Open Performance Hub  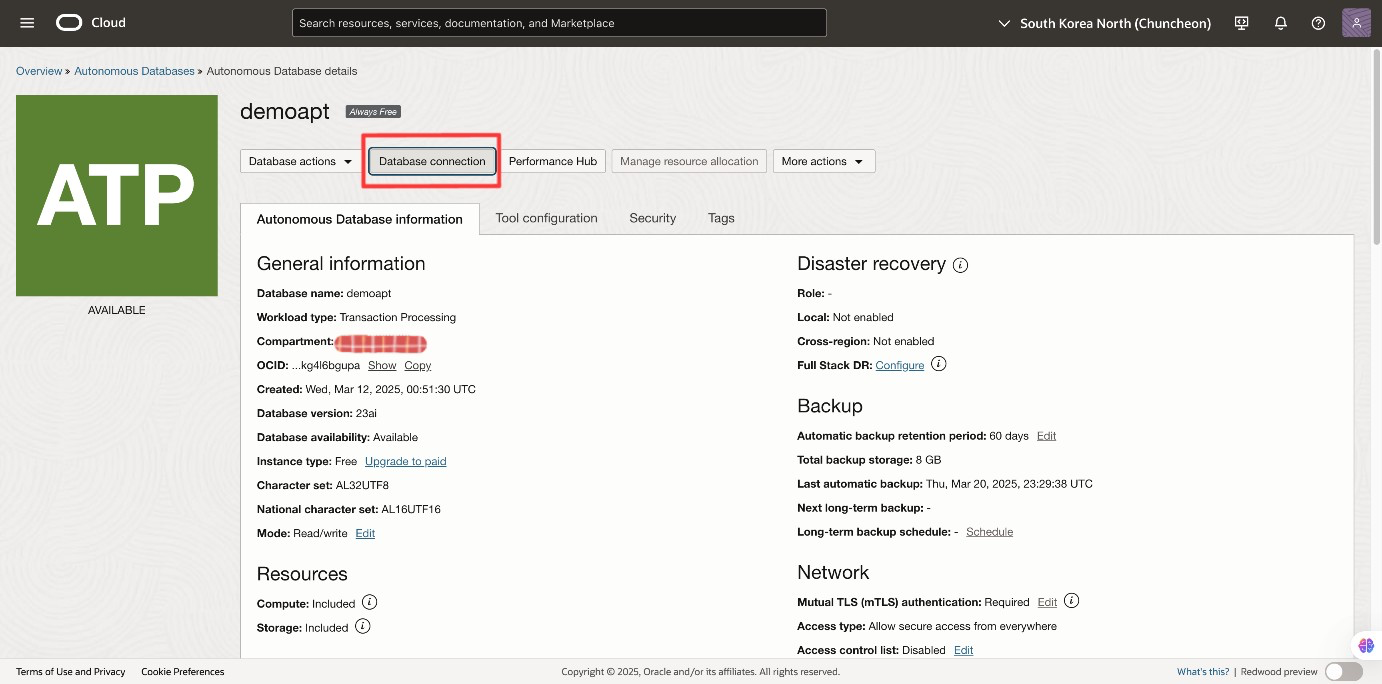(x=553, y=161)
